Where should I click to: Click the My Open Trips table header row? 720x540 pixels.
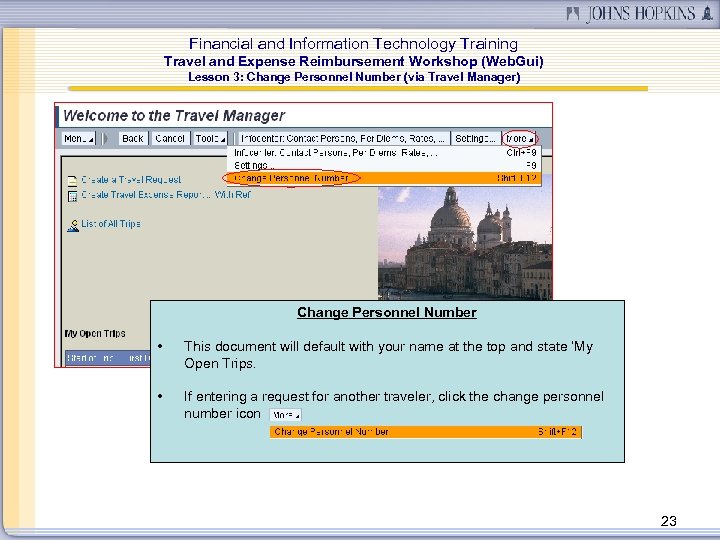[x=108, y=358]
